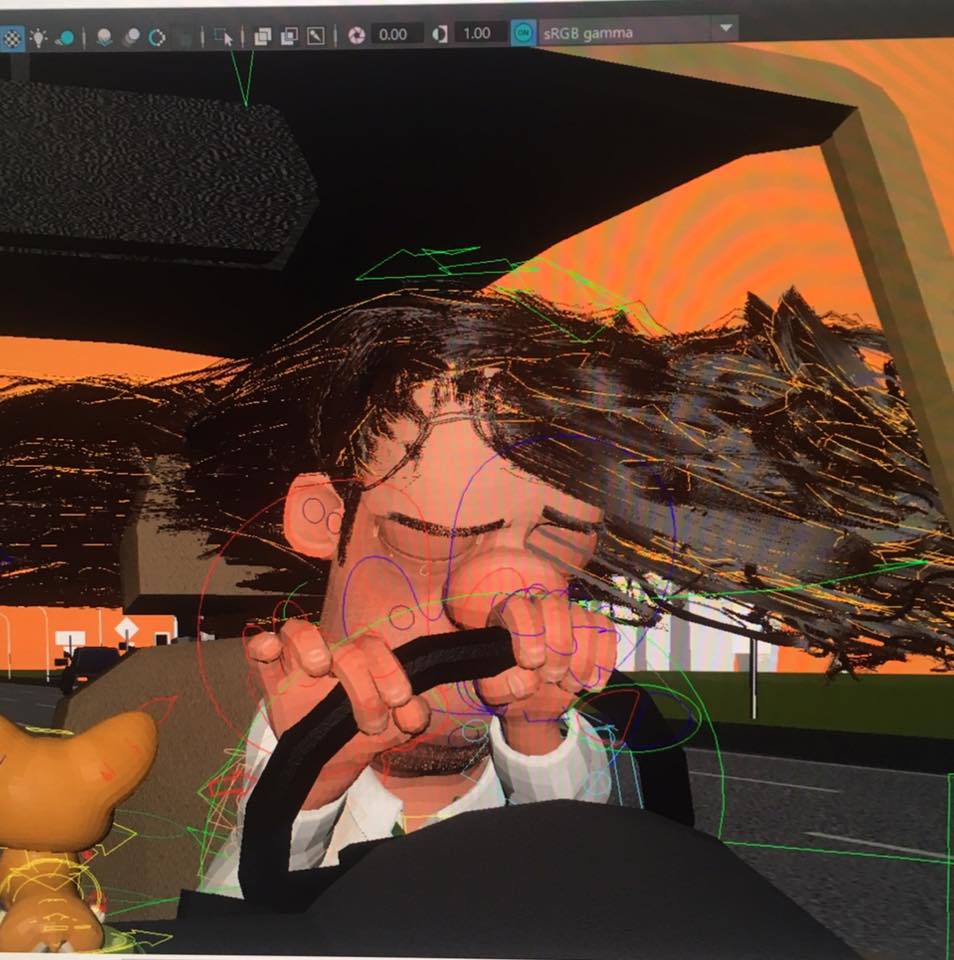Toggle X-Ray joints icon
Image resolution: width=954 pixels, height=960 pixels.
[x=316, y=36]
